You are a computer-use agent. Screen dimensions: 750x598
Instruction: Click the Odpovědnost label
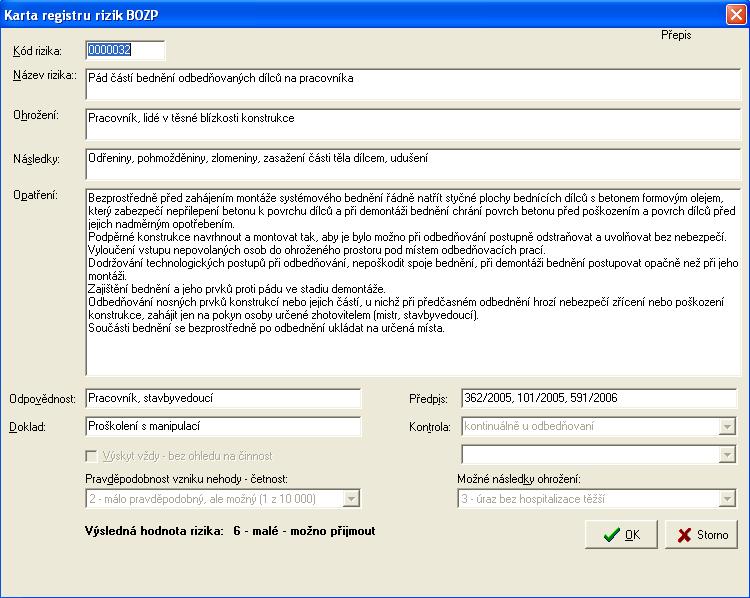coord(43,399)
